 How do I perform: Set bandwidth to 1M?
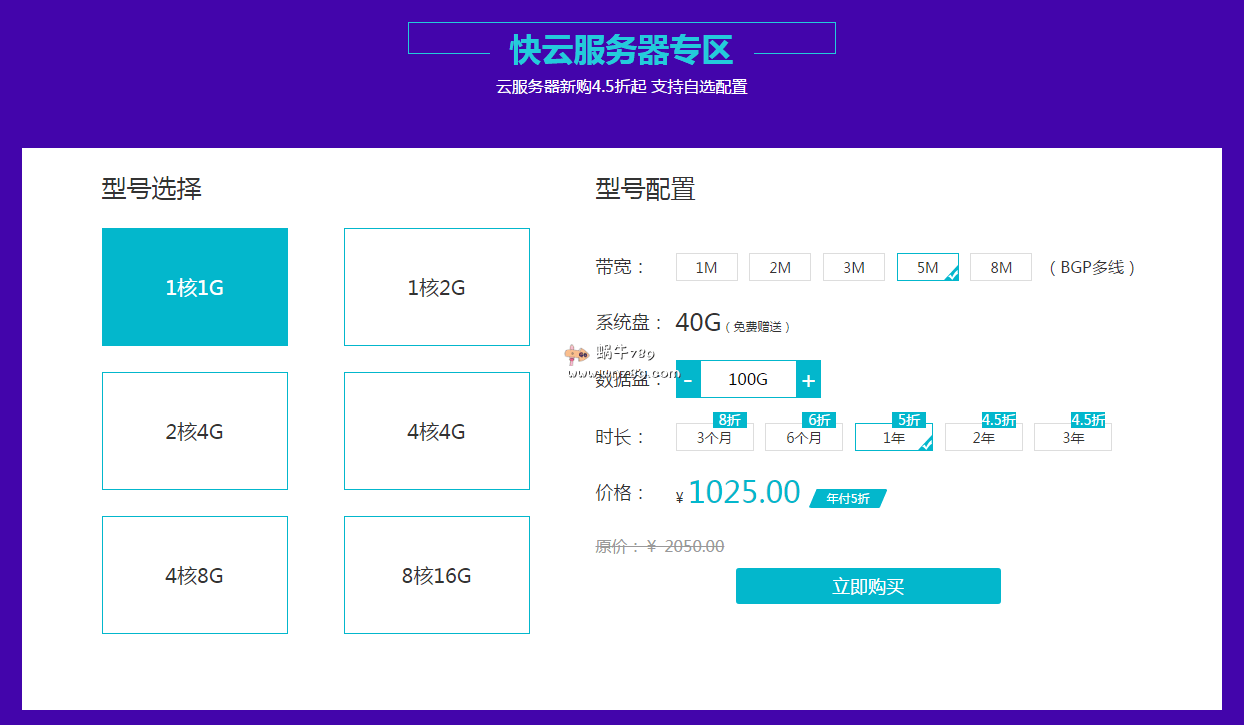pyautogui.click(x=707, y=267)
